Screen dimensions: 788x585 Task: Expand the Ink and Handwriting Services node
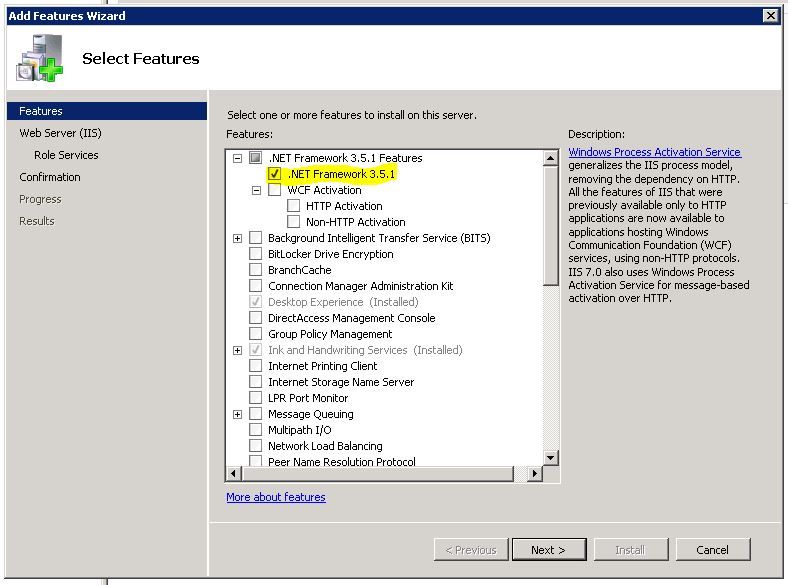click(x=237, y=350)
